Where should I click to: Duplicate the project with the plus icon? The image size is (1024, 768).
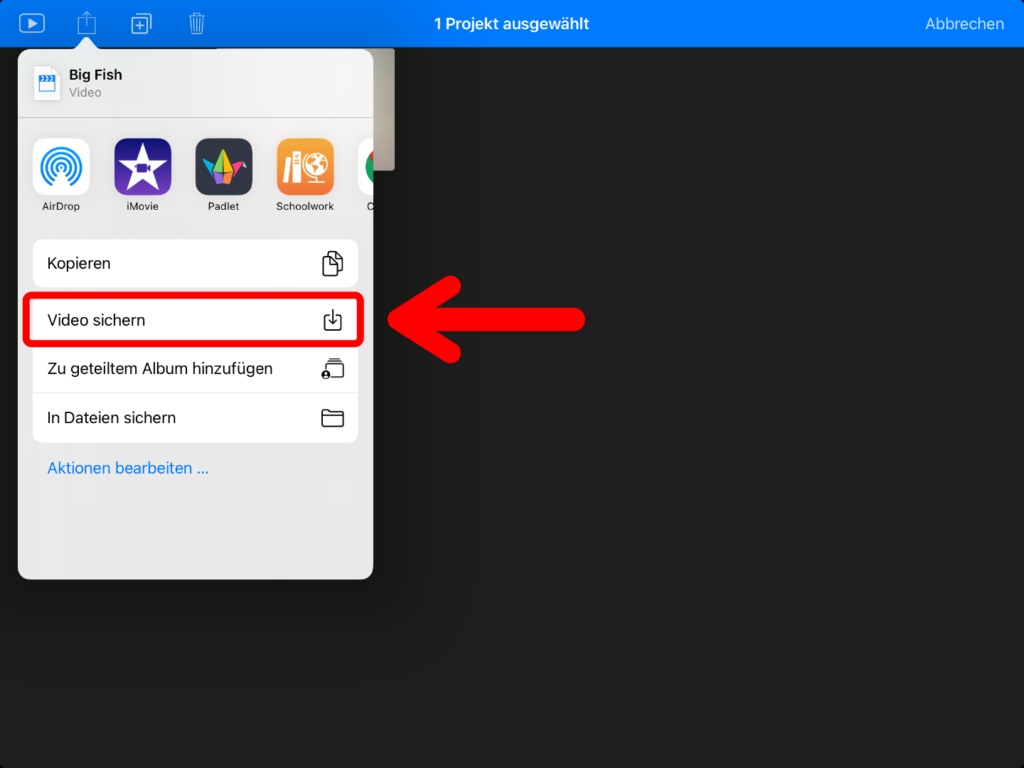142,23
